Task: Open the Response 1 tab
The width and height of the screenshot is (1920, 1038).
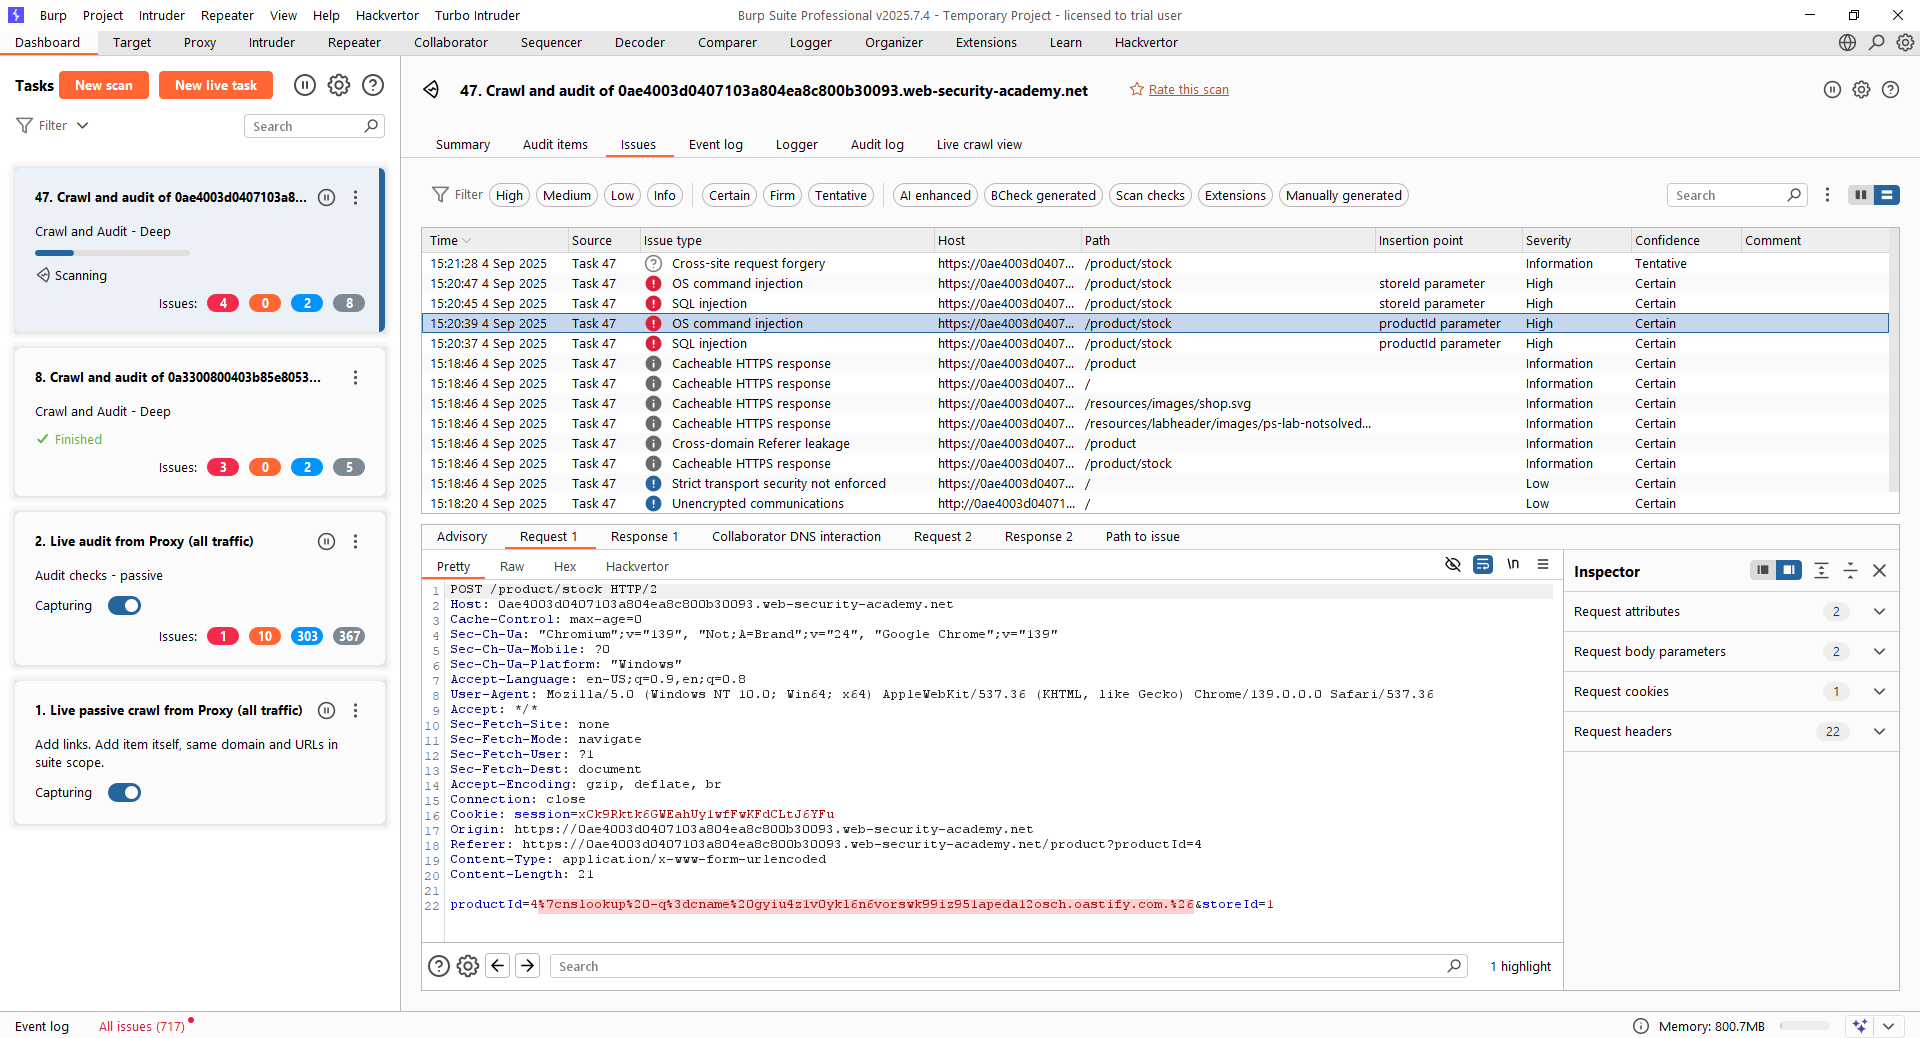Action: tap(644, 537)
